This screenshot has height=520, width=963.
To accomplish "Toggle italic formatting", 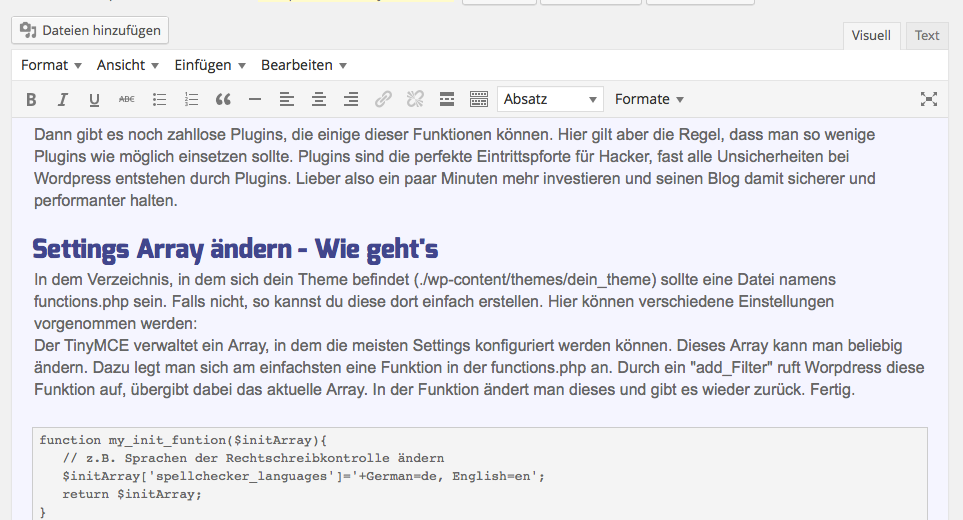I will click(x=63, y=99).
